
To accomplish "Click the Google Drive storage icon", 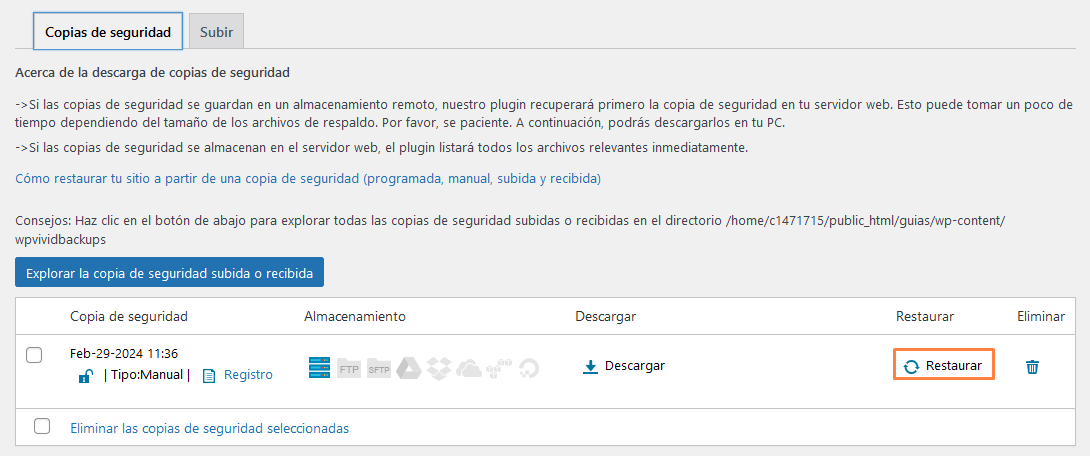I will tap(409, 367).
